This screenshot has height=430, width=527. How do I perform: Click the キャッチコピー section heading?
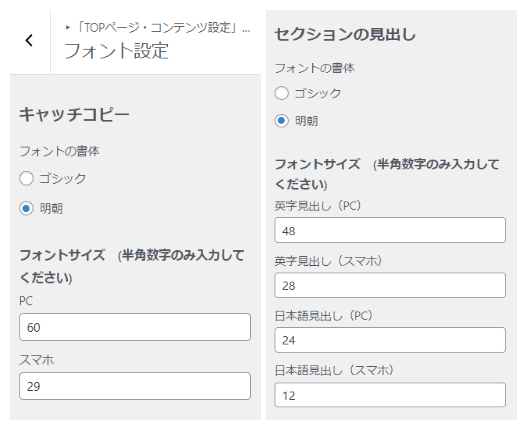click(74, 114)
